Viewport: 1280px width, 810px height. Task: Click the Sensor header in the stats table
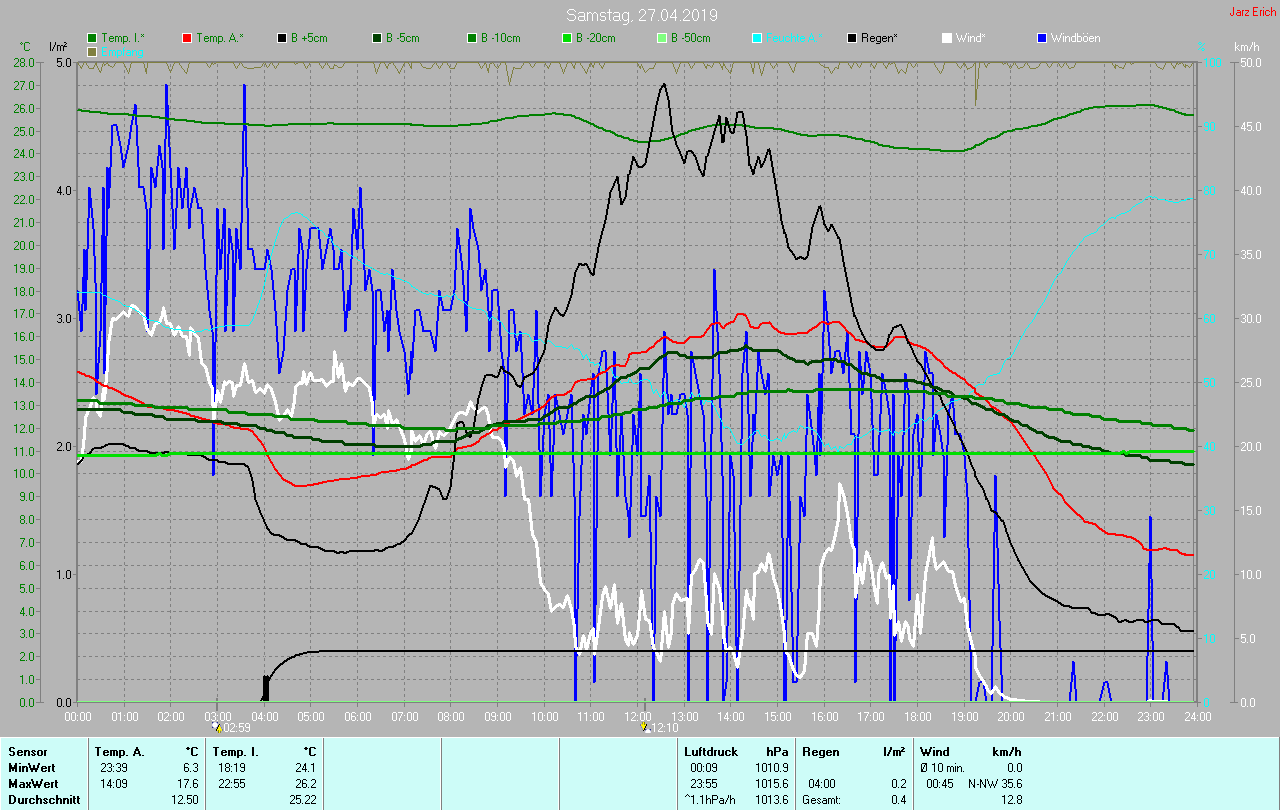click(27, 751)
